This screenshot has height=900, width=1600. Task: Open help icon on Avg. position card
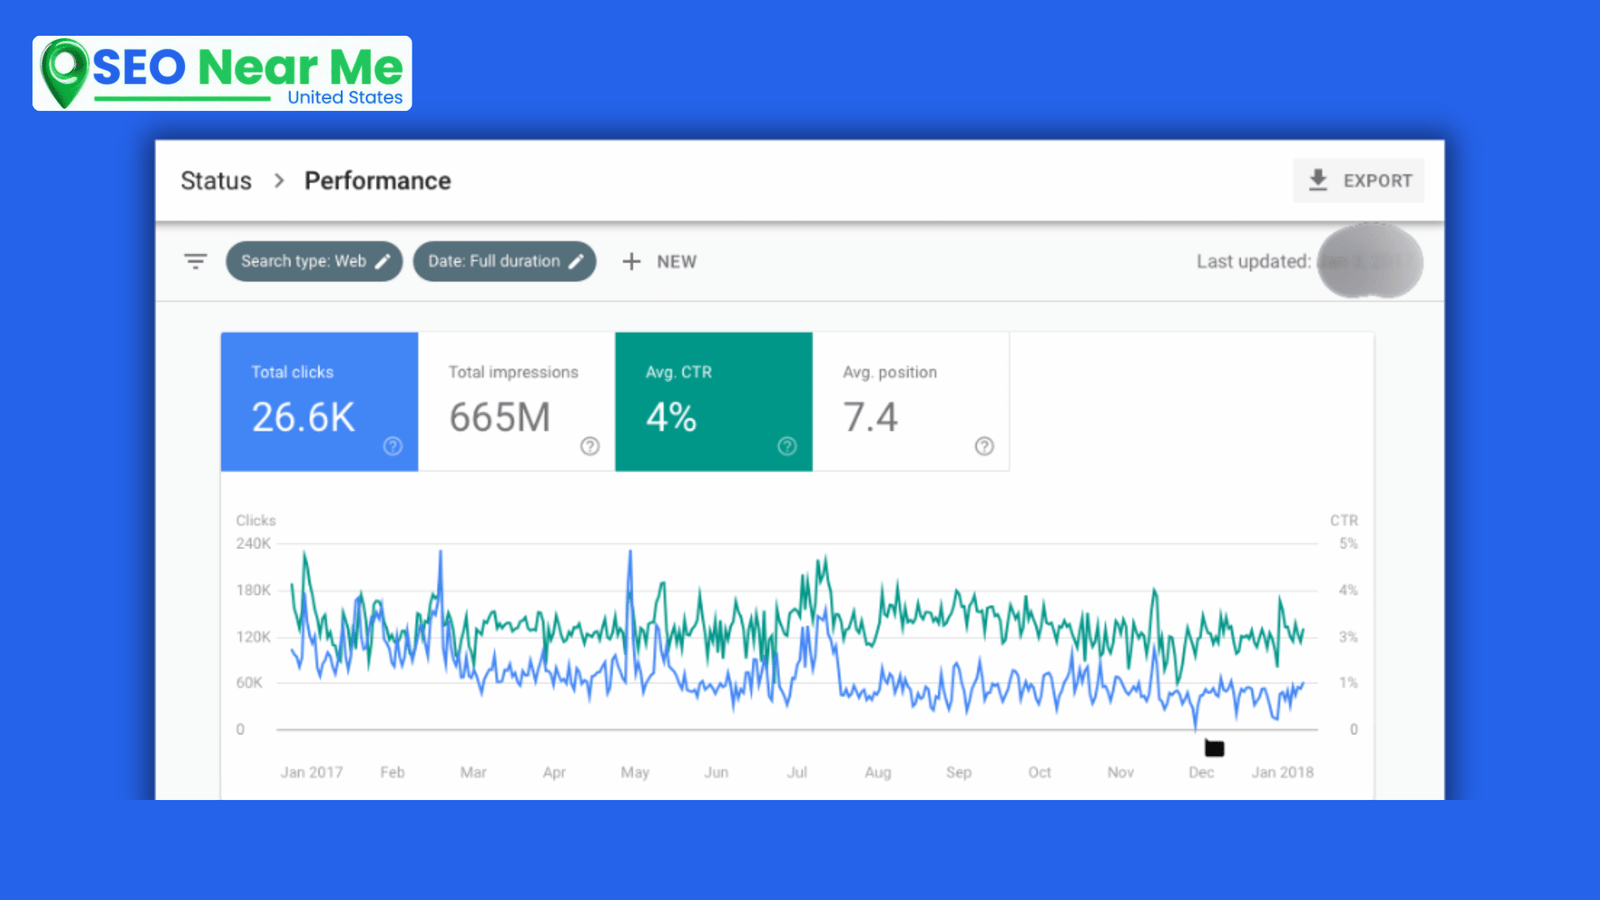984,446
